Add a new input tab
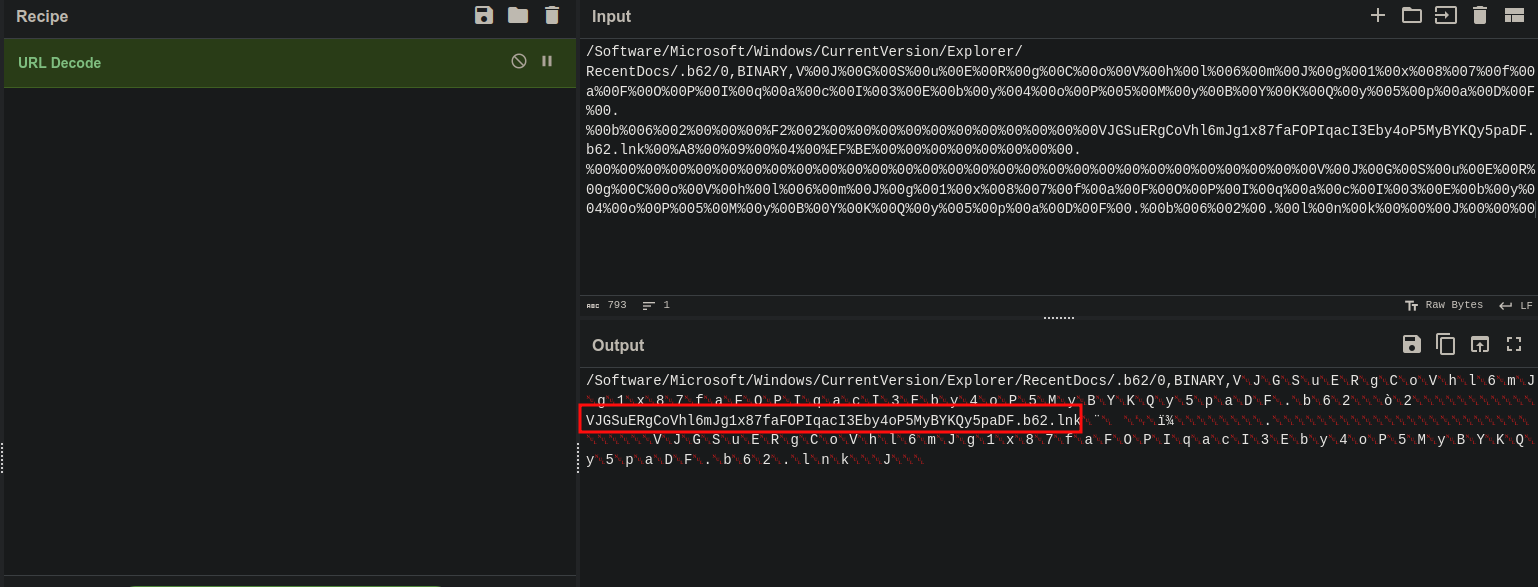1538x587 pixels. (x=1378, y=15)
